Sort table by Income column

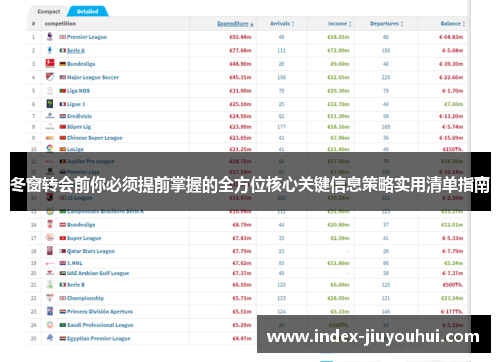340,24
